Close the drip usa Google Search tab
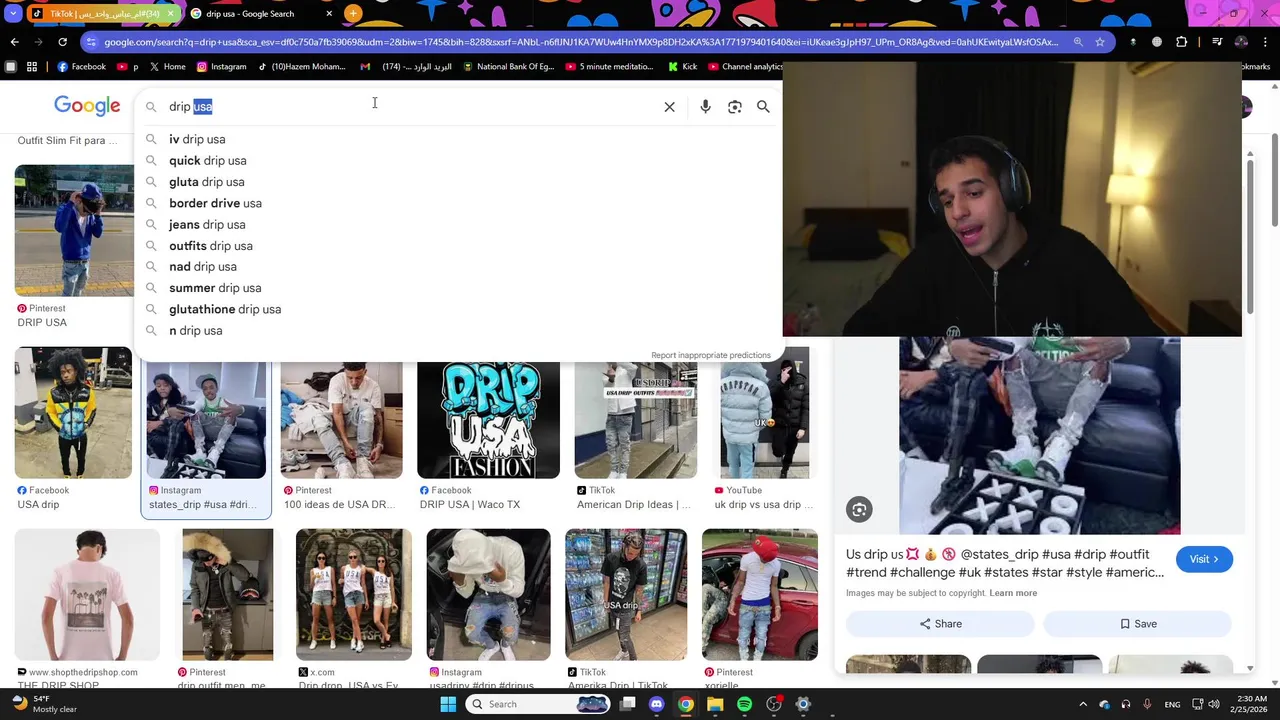The image size is (1280, 720). (328, 14)
